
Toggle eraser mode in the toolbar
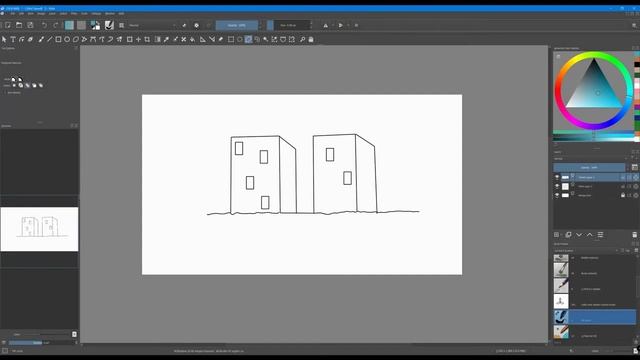click(184, 25)
